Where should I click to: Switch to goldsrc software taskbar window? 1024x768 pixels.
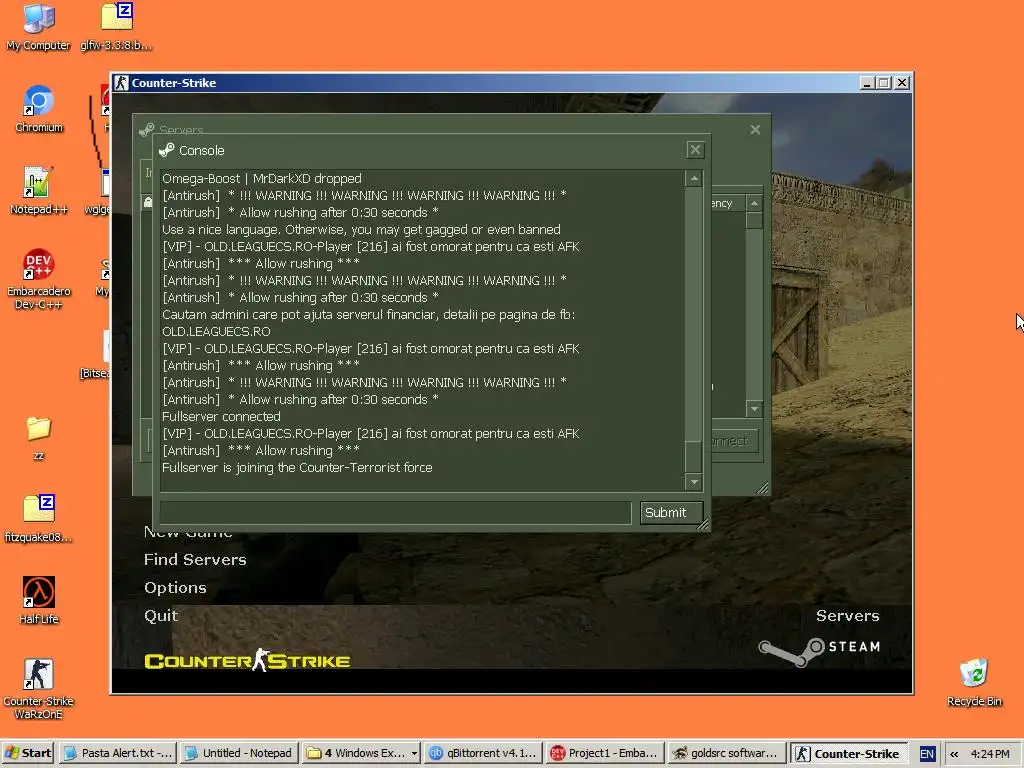tap(726, 753)
